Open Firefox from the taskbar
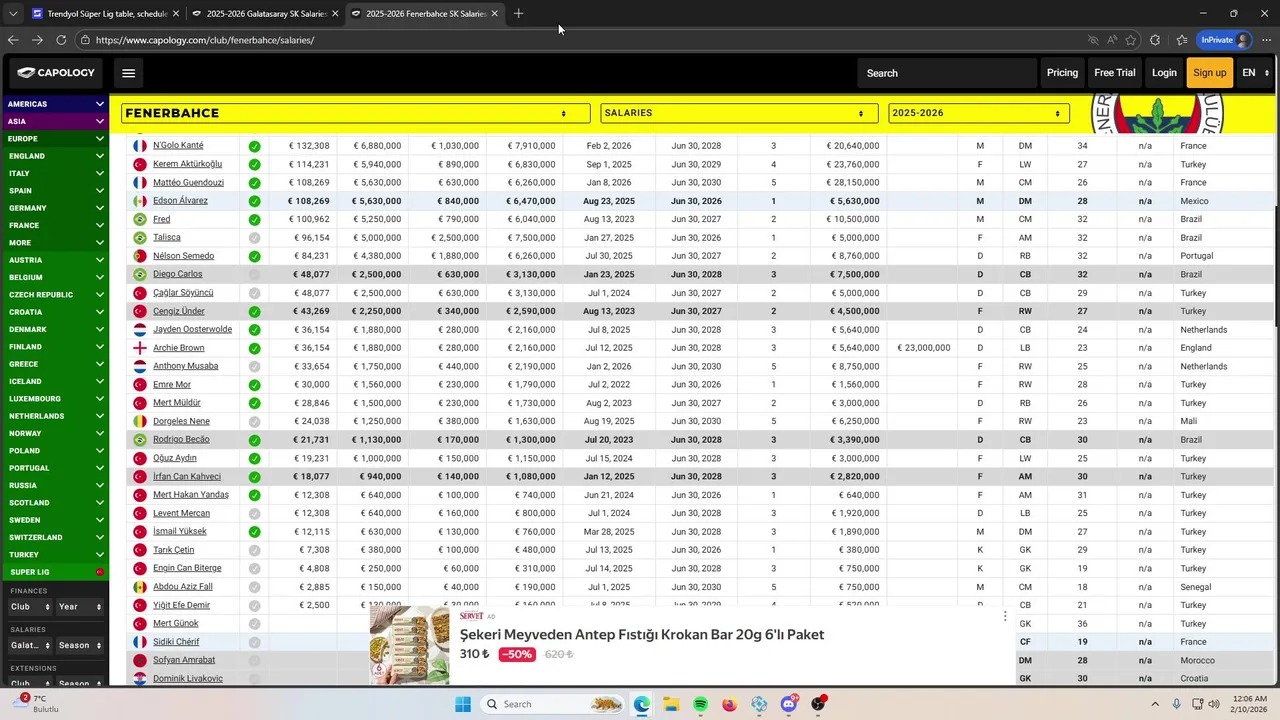The height and width of the screenshot is (720, 1280). click(729, 704)
